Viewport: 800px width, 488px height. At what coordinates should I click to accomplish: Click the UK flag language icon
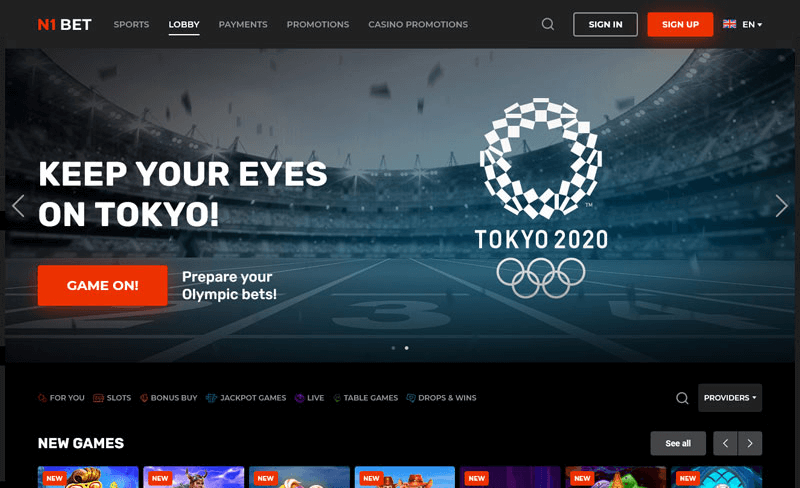click(730, 24)
